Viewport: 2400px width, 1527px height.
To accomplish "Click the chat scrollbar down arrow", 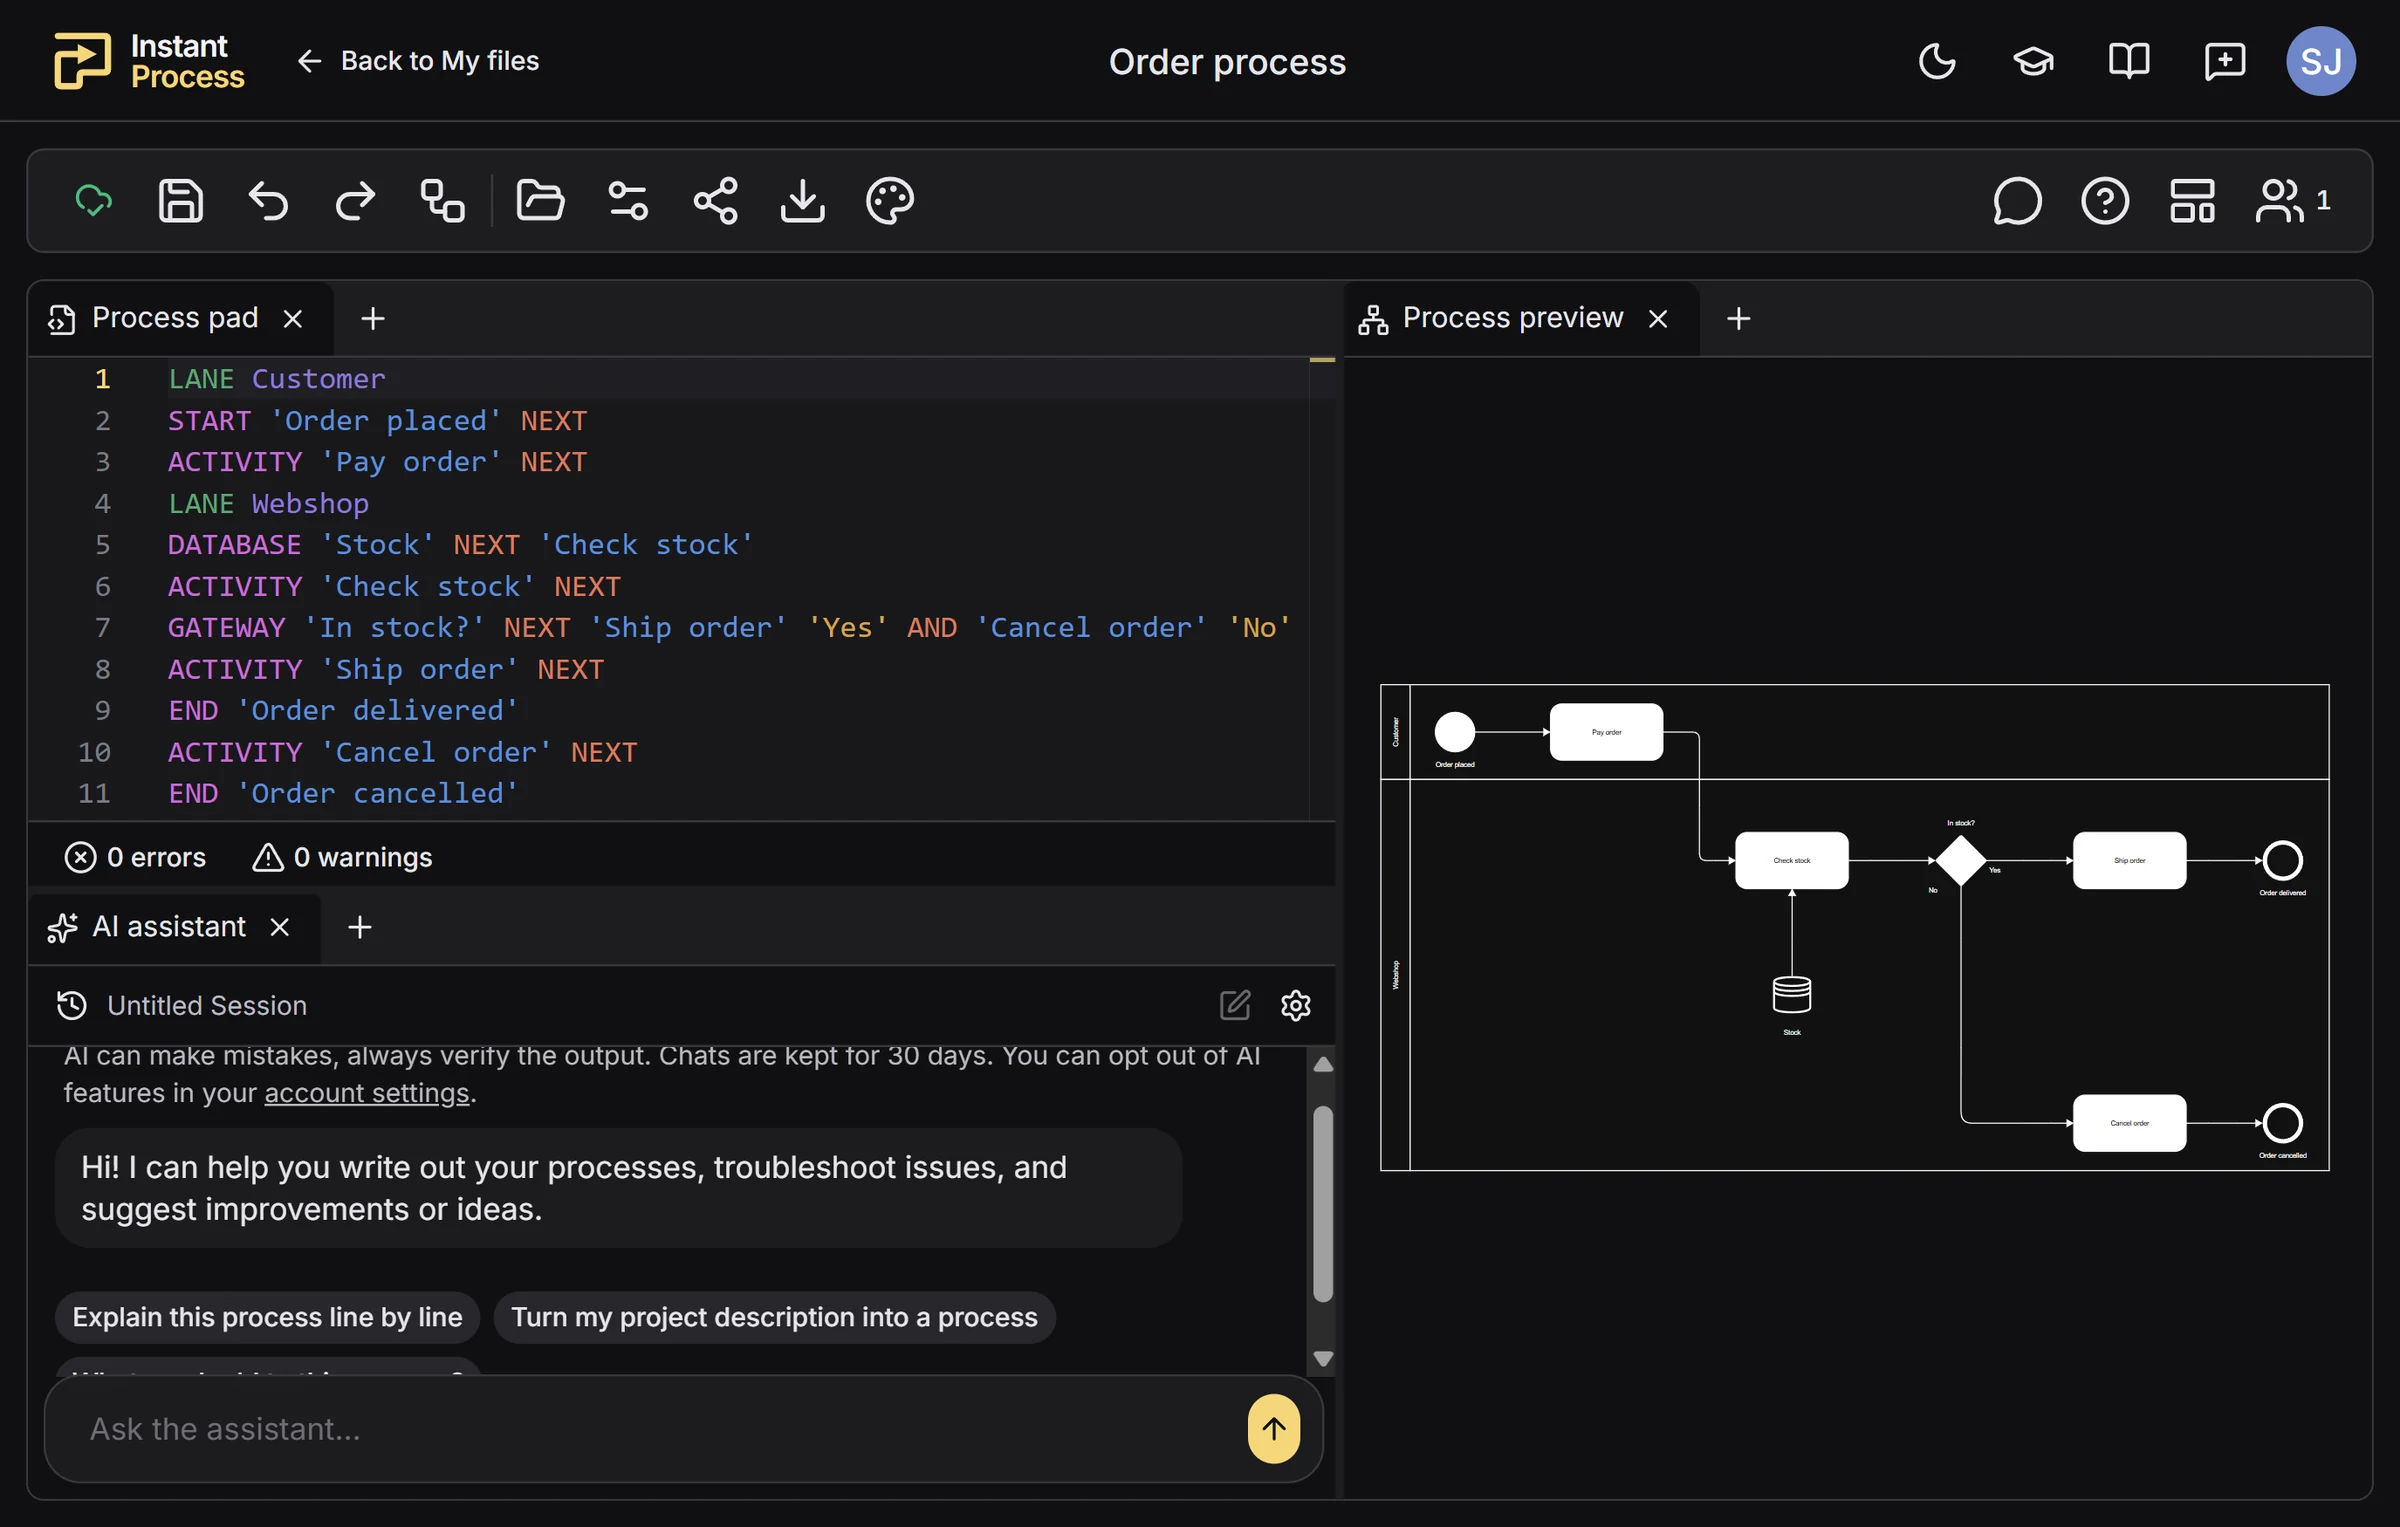I will point(1323,1359).
